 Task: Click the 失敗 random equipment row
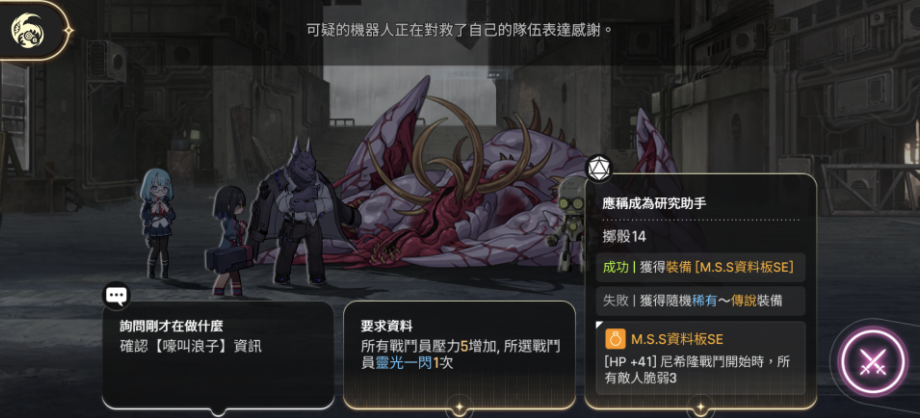click(700, 301)
